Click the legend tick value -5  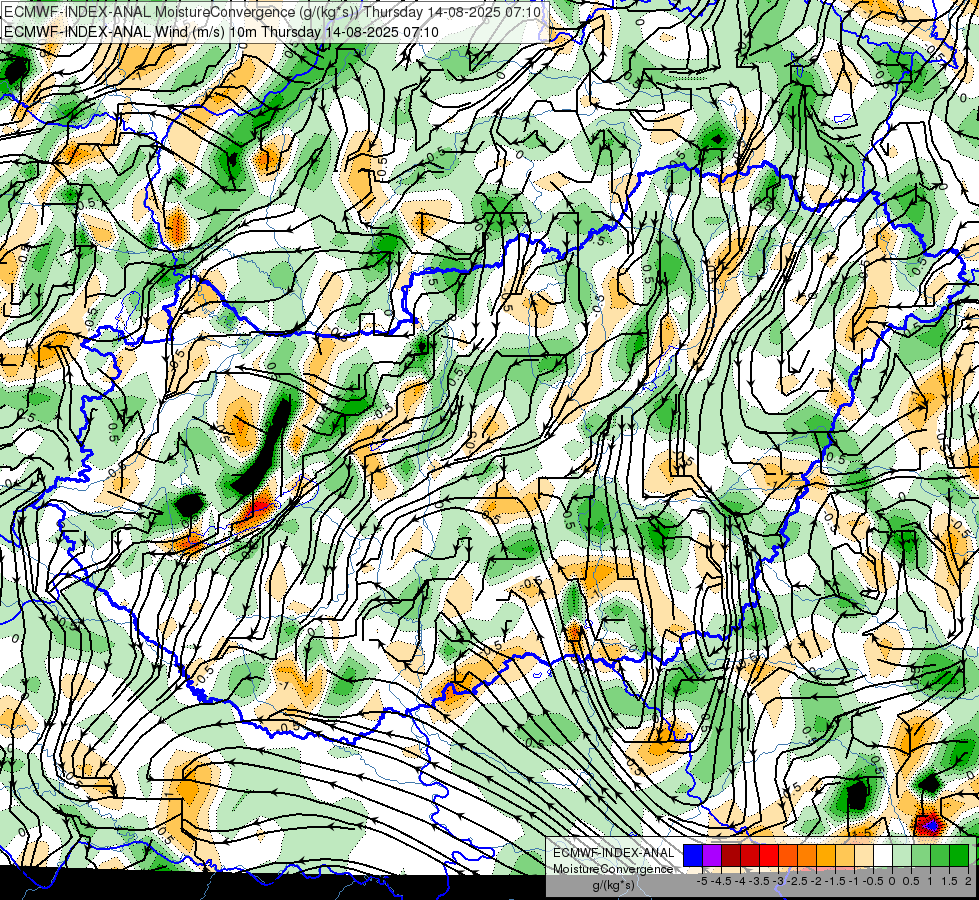(x=702, y=881)
